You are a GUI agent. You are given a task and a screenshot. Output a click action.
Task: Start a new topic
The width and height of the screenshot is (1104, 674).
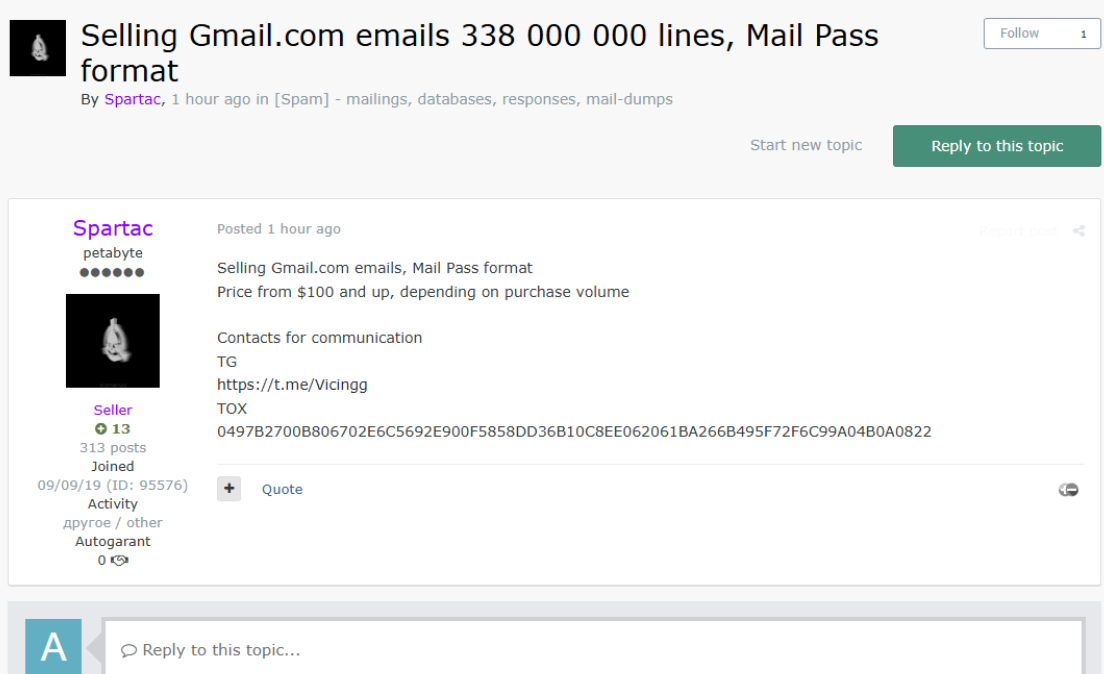(x=805, y=145)
